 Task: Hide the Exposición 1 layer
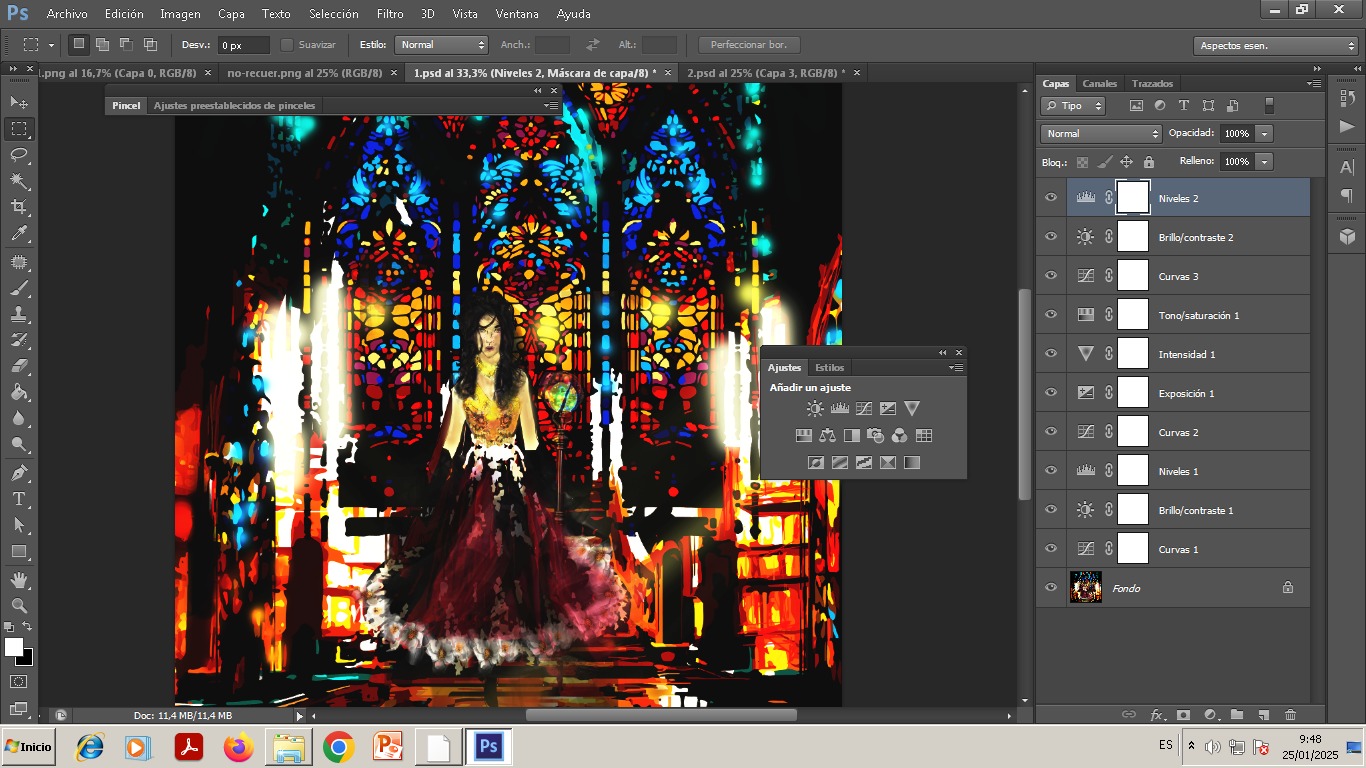[x=1051, y=393]
